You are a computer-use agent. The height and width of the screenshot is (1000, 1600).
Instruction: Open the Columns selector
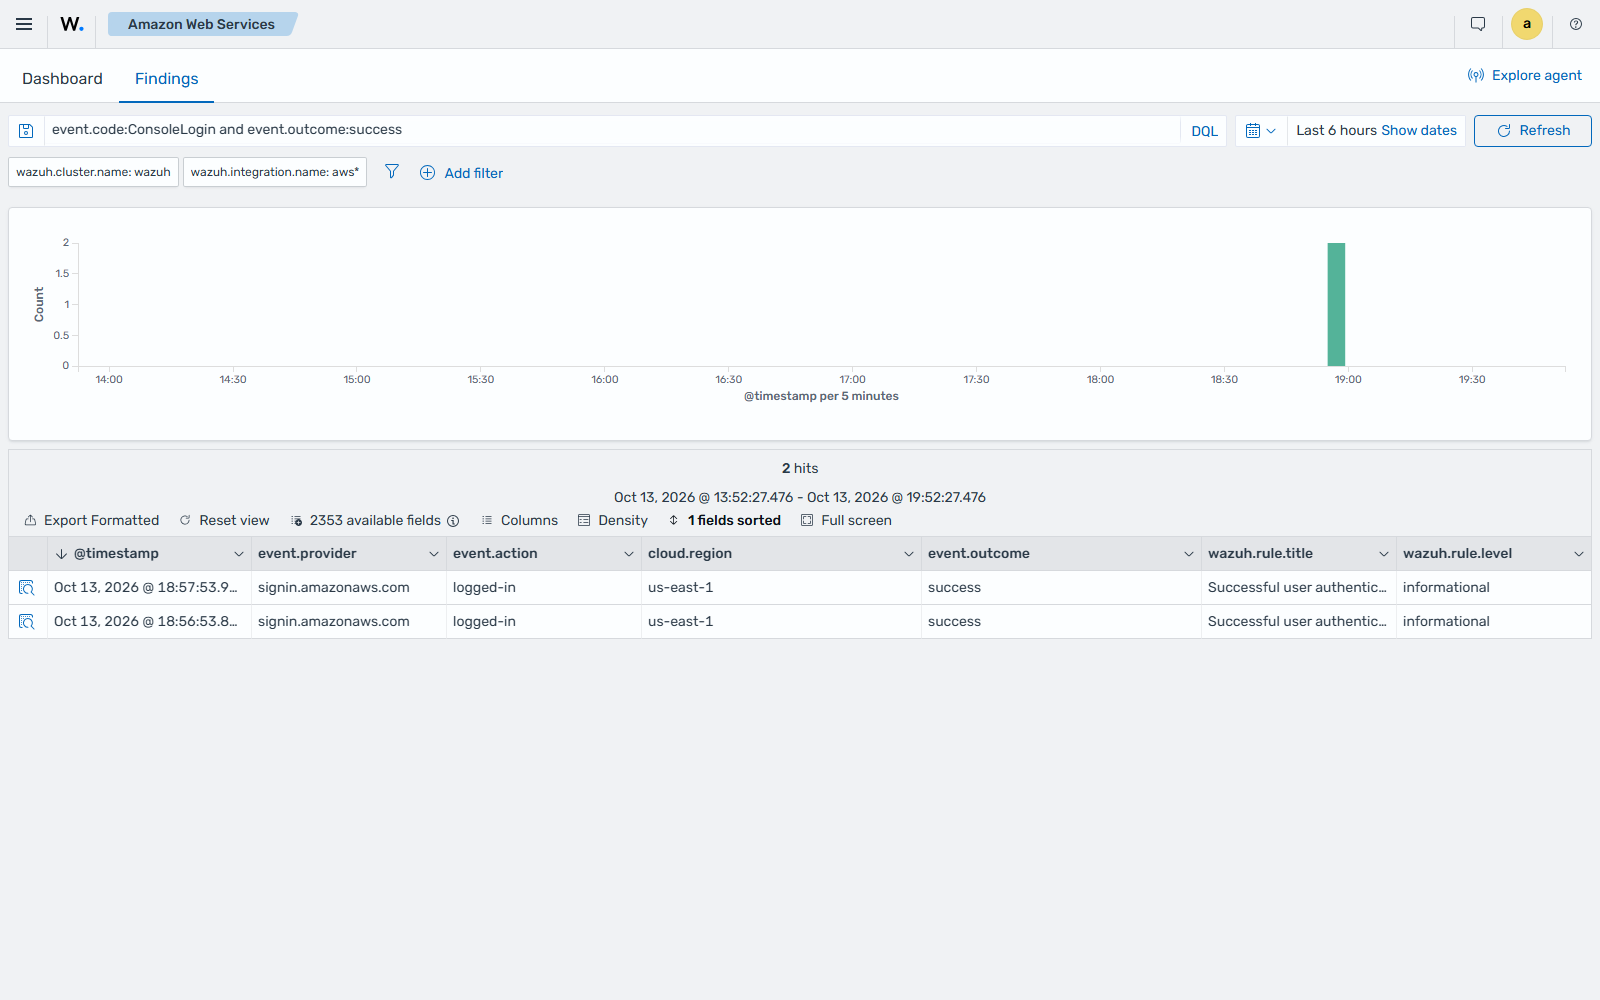[x=519, y=520]
